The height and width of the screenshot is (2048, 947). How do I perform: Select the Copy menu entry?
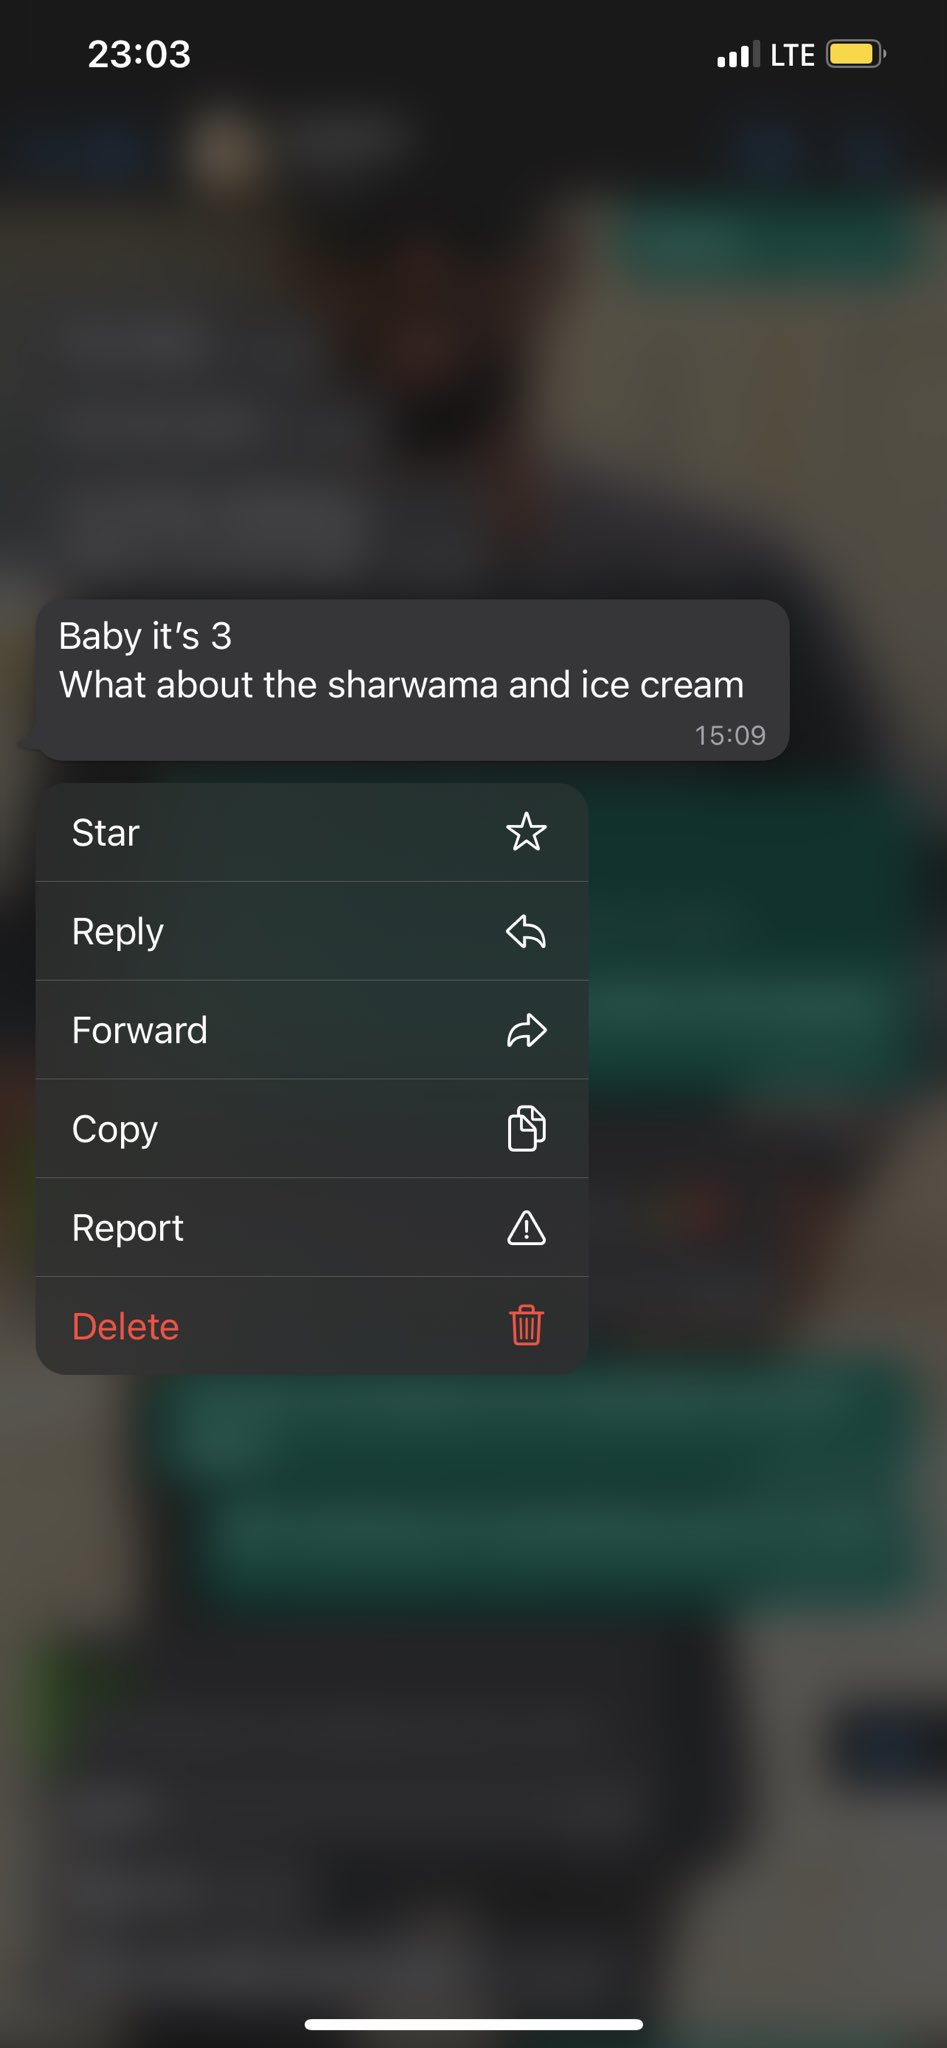[312, 1129]
